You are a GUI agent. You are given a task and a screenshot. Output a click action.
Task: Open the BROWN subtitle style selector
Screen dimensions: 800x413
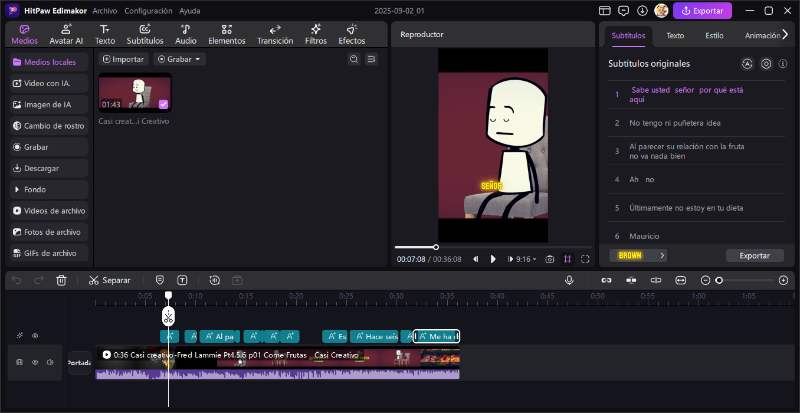[638, 255]
